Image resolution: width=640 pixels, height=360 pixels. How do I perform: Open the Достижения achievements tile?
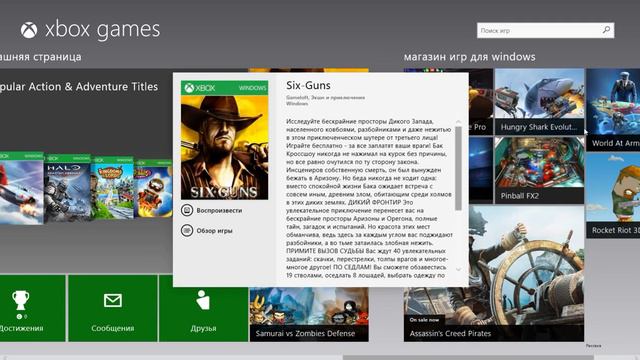(32, 308)
